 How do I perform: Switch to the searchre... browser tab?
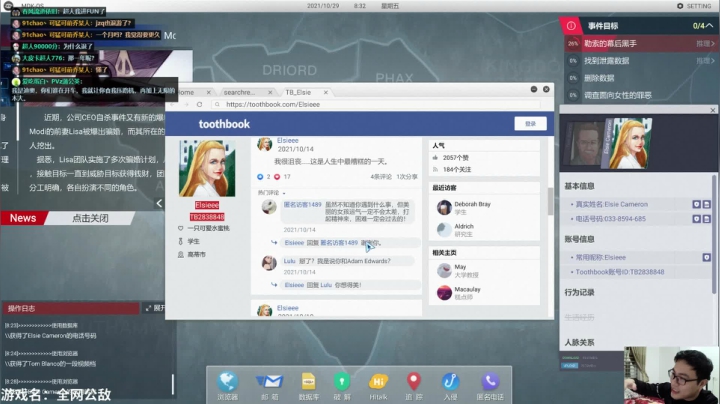click(x=239, y=92)
